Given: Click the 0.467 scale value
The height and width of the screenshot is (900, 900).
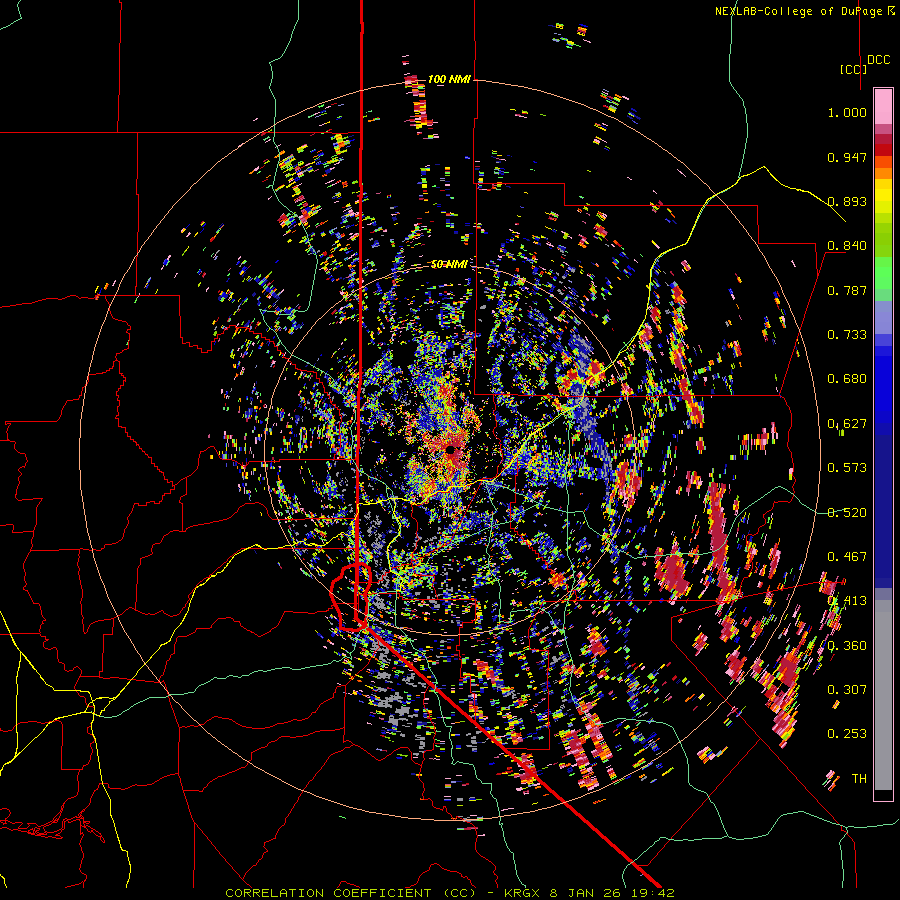Looking at the screenshot, I should click(847, 557).
